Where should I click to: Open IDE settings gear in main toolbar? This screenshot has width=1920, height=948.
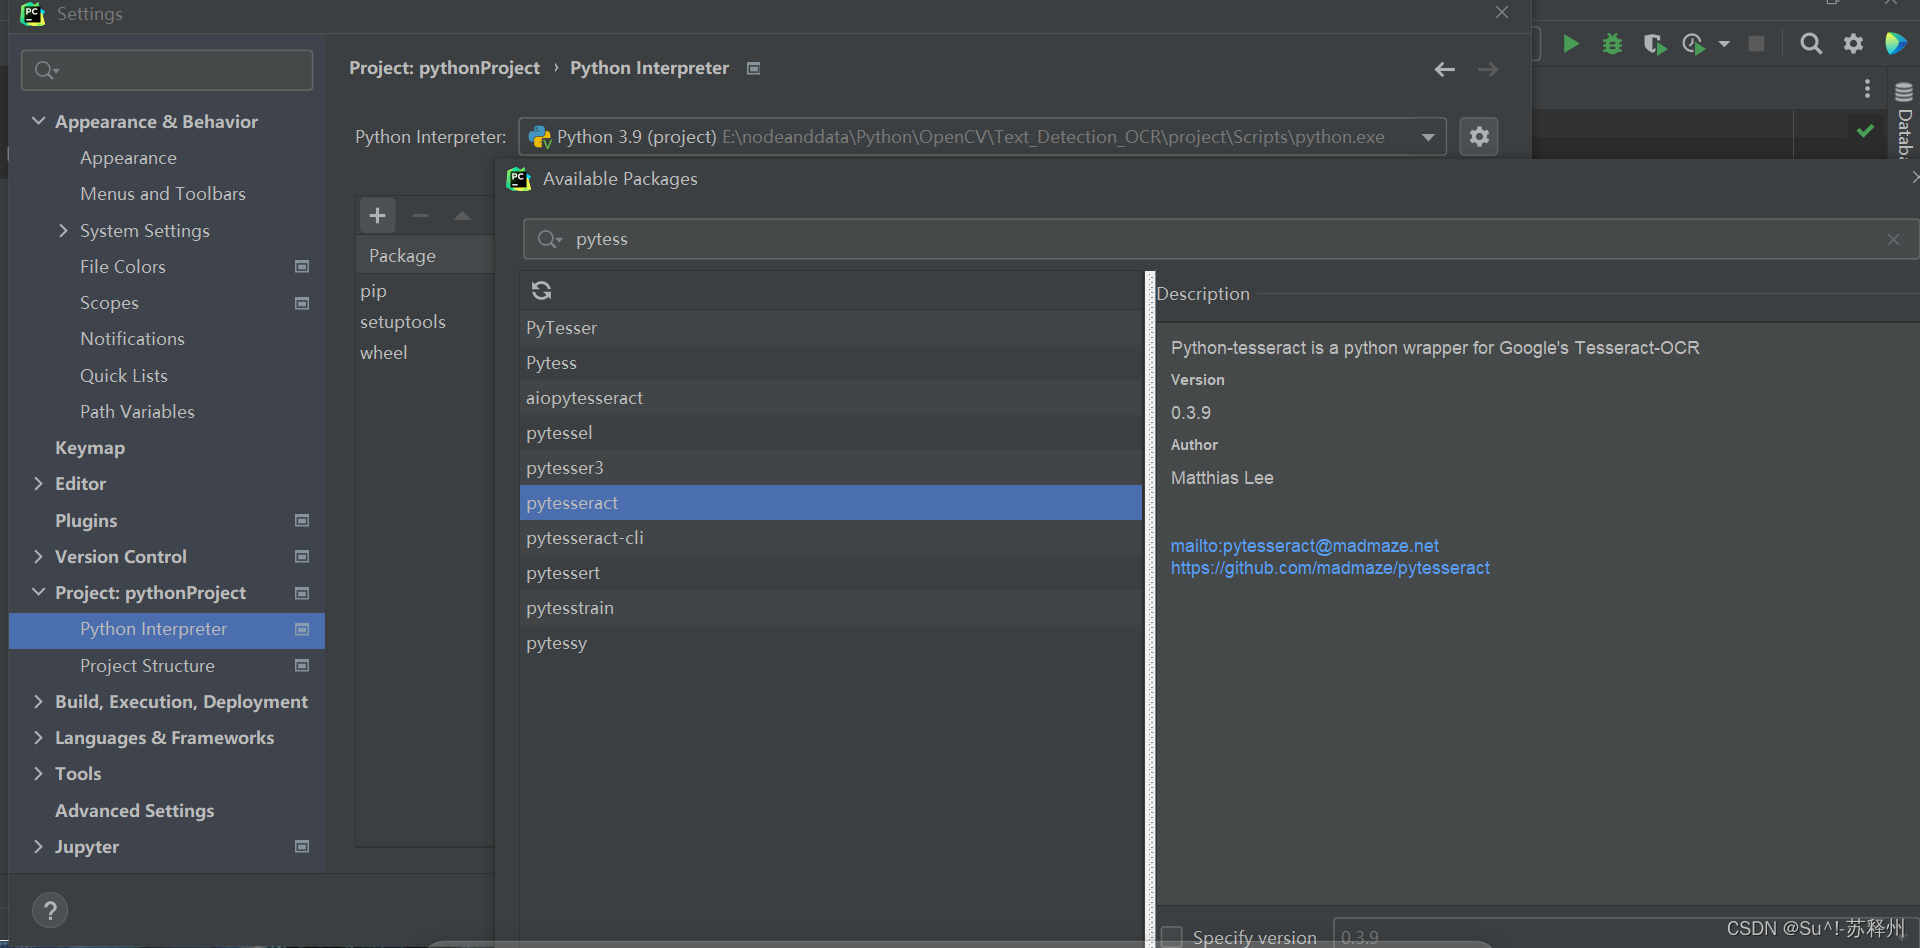[x=1853, y=43]
